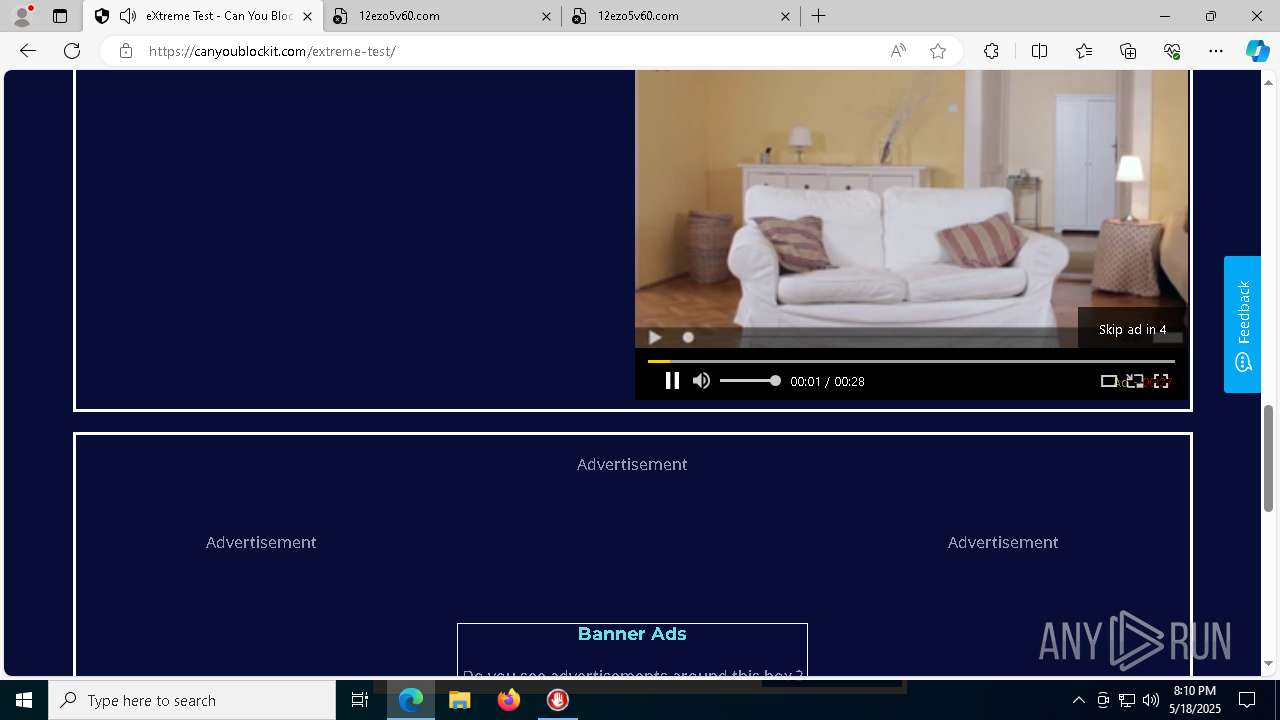Click the Banner Ads heading
This screenshot has height=720, width=1280.
click(632, 634)
